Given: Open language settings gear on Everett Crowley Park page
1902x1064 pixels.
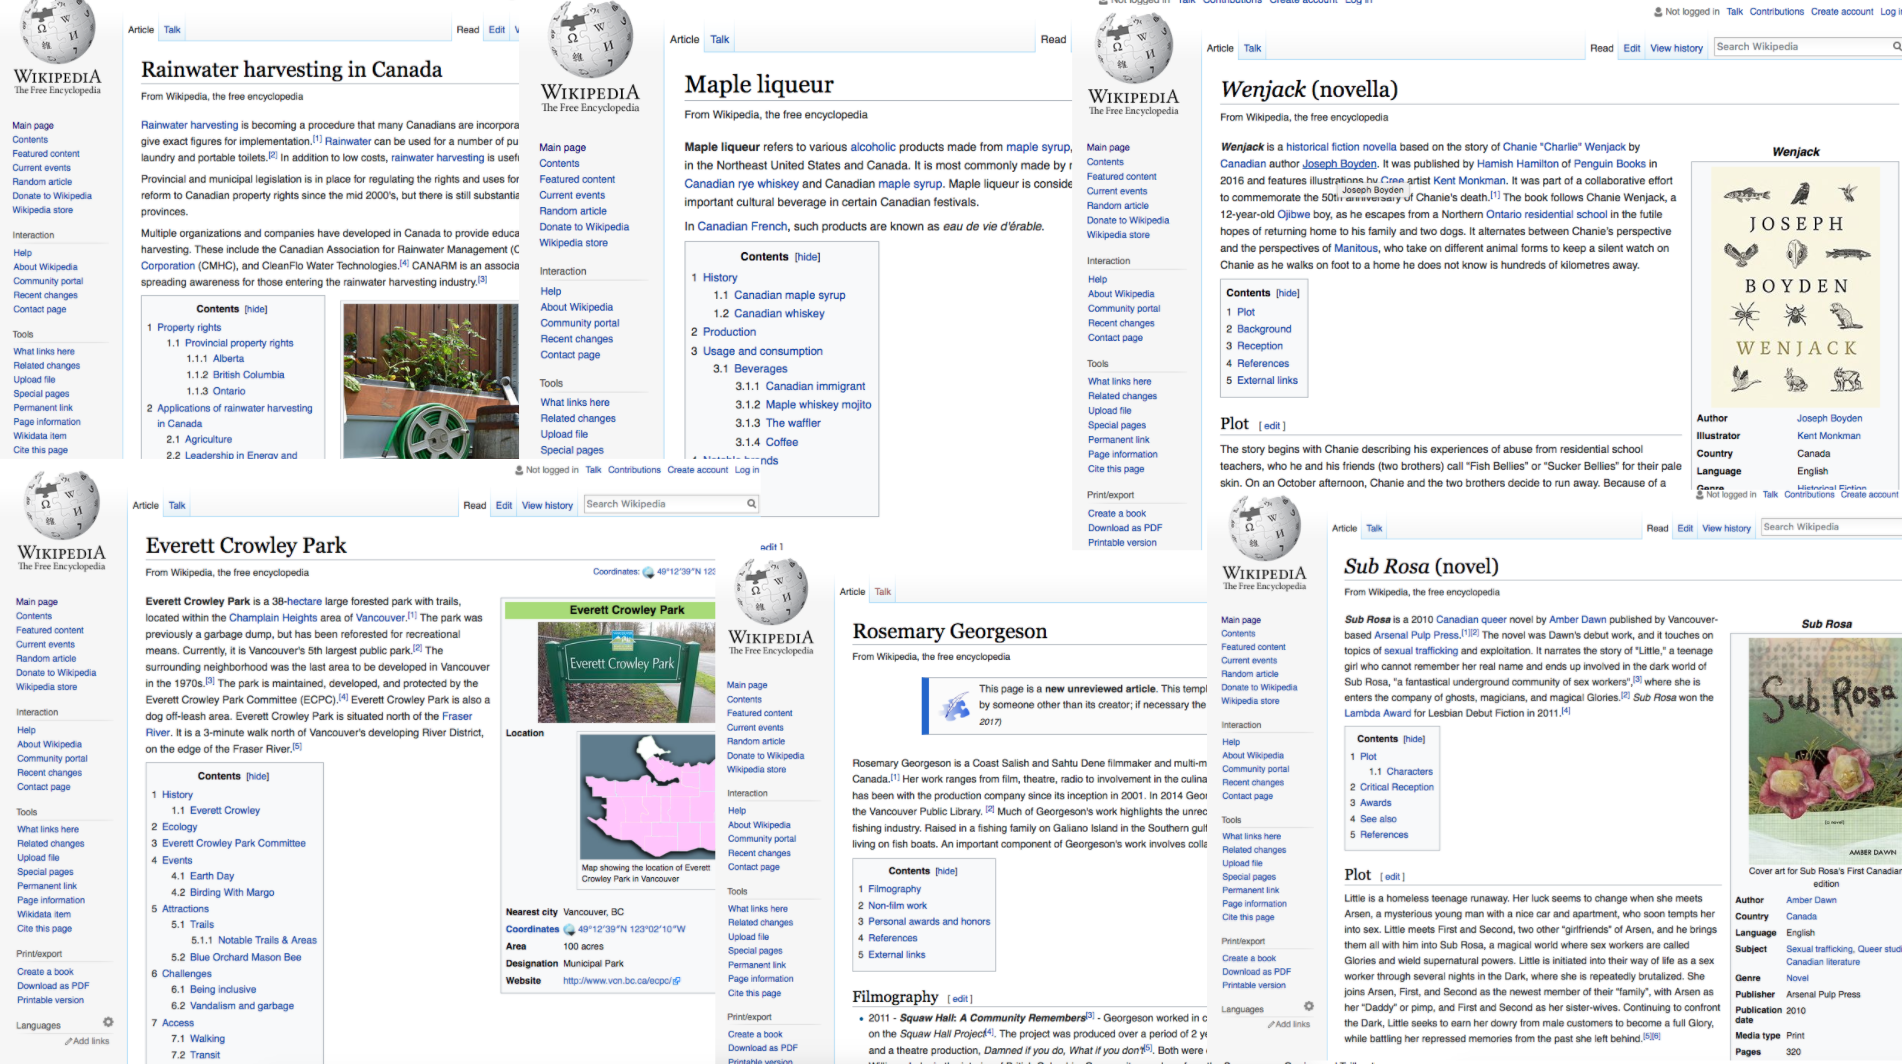Looking at the screenshot, I should coord(108,1022).
